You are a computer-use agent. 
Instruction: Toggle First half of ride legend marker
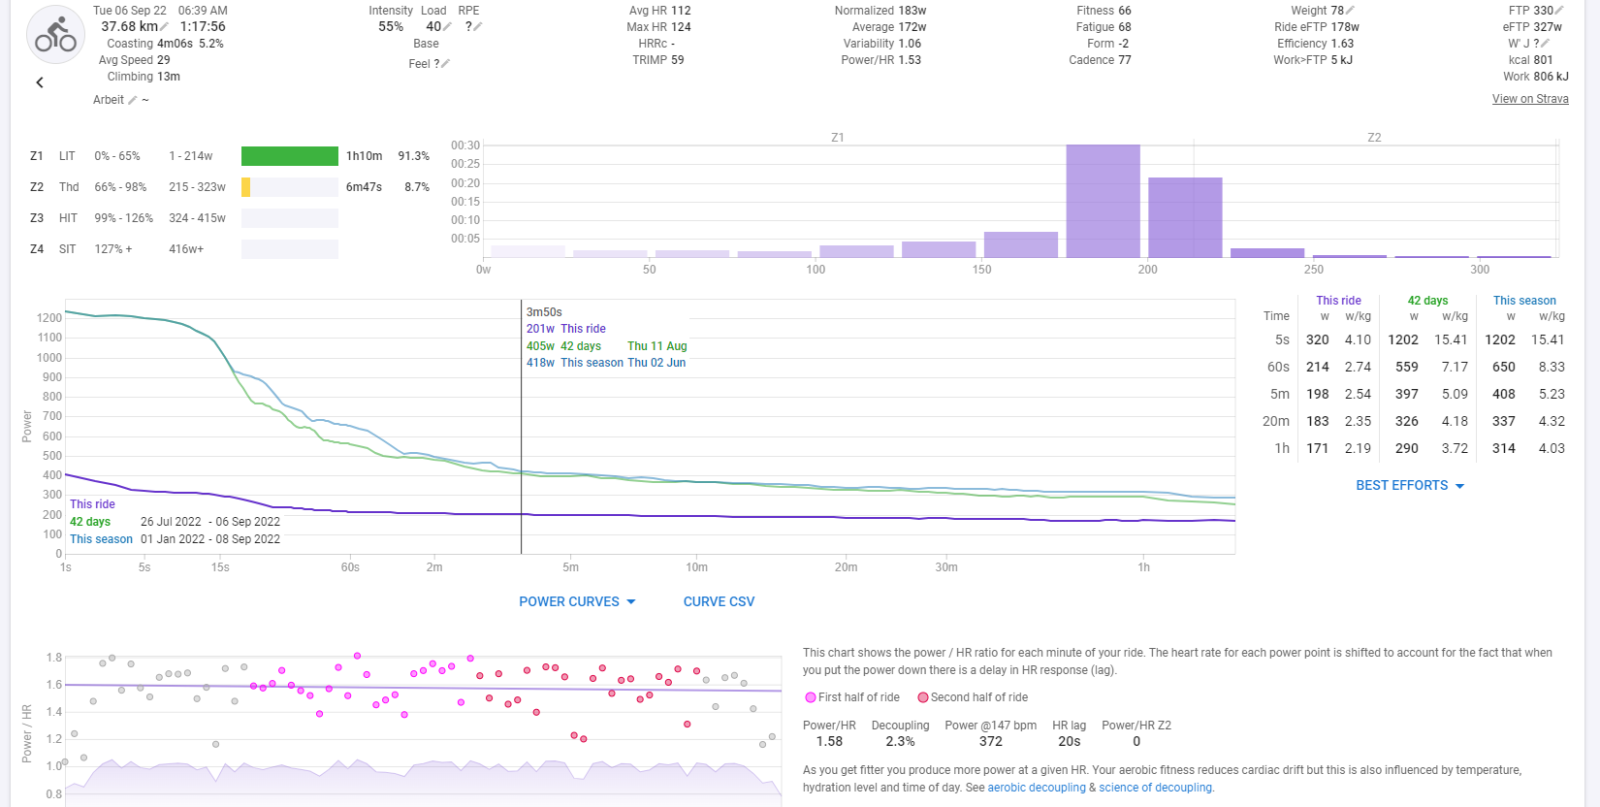tap(811, 698)
